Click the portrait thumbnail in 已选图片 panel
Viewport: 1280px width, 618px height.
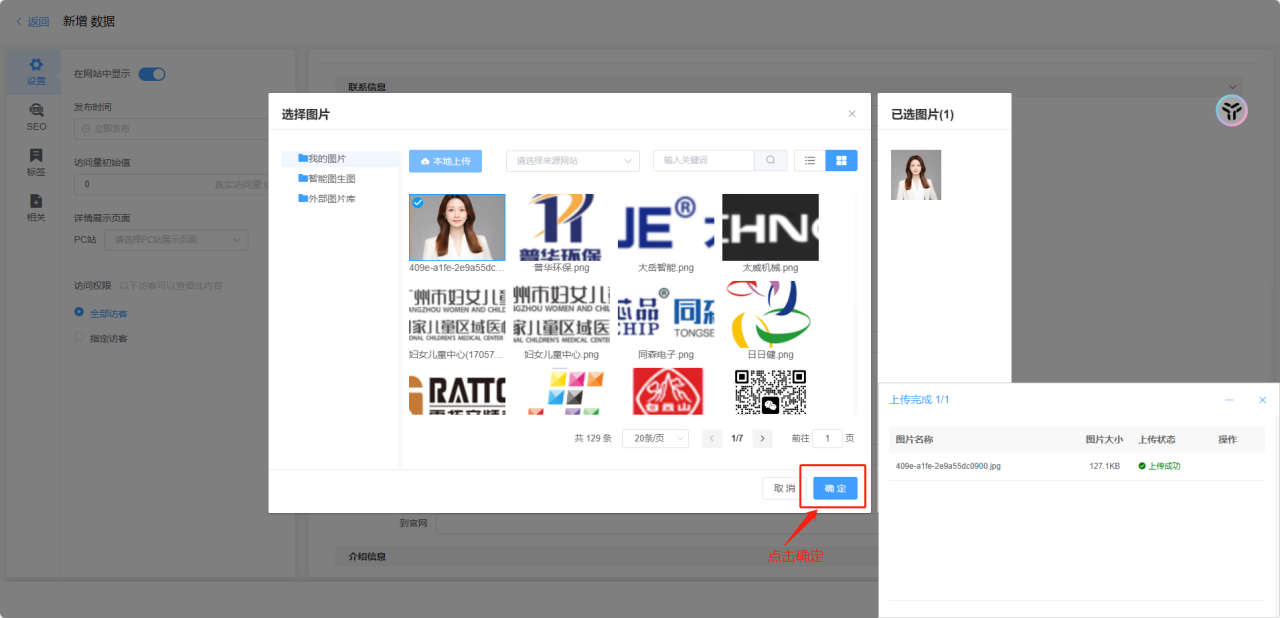[916, 175]
